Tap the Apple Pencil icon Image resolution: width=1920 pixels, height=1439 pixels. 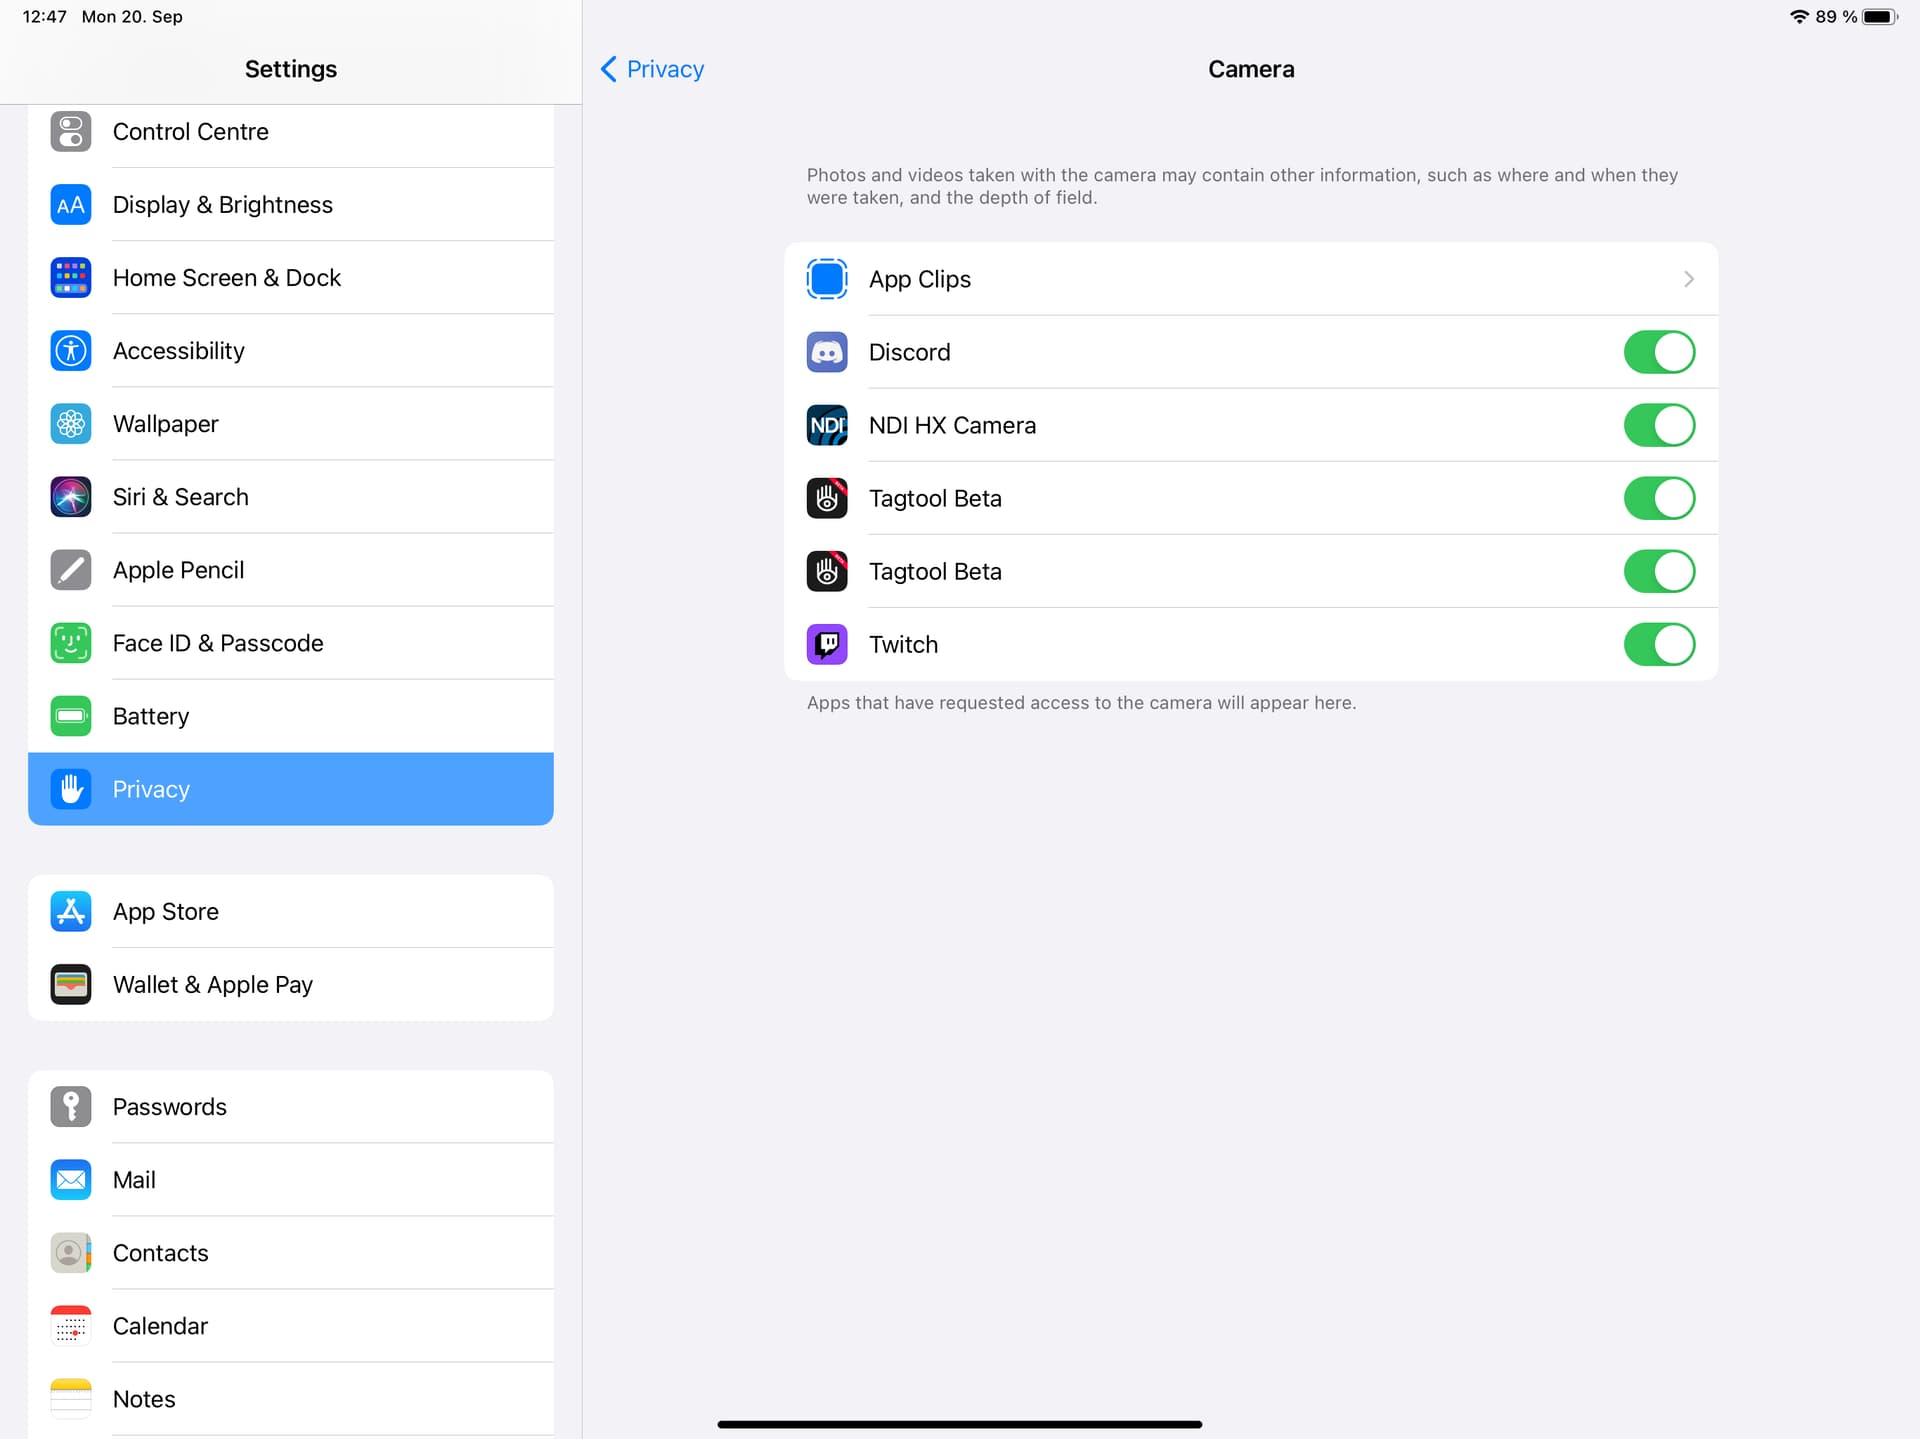pyautogui.click(x=71, y=570)
